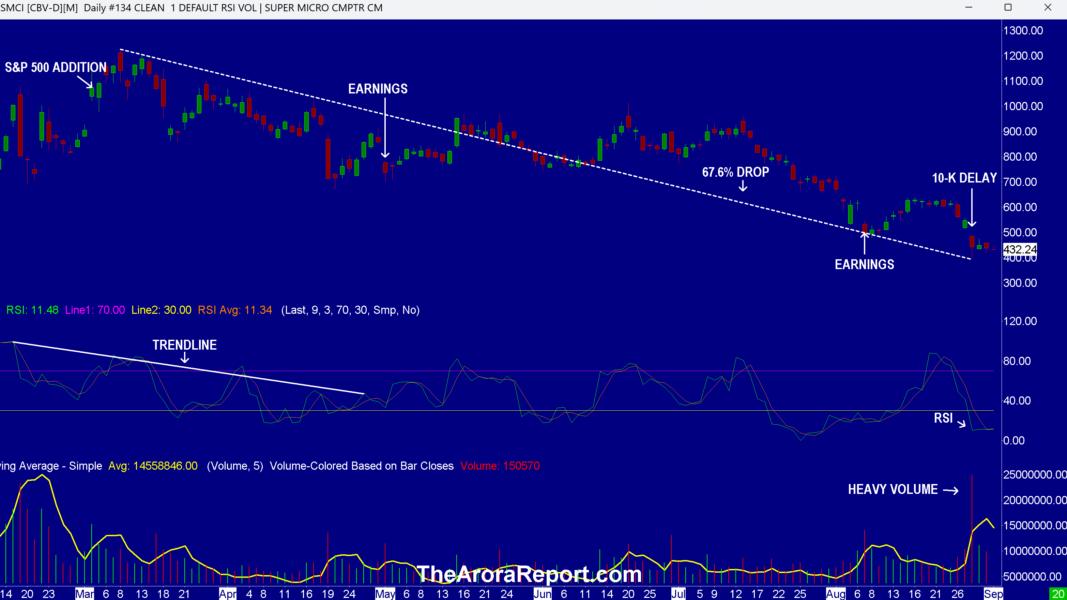
Task: Click the 'TRENDLINE' label in RSI pane
Action: pos(184,345)
